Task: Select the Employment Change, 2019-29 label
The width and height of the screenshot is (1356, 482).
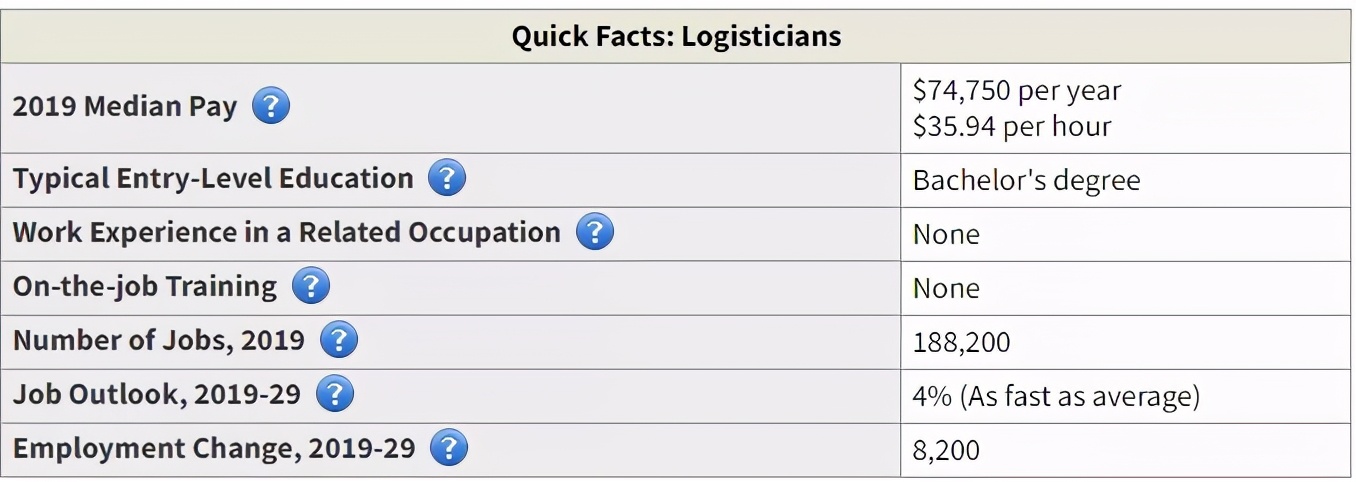Action: (x=214, y=449)
